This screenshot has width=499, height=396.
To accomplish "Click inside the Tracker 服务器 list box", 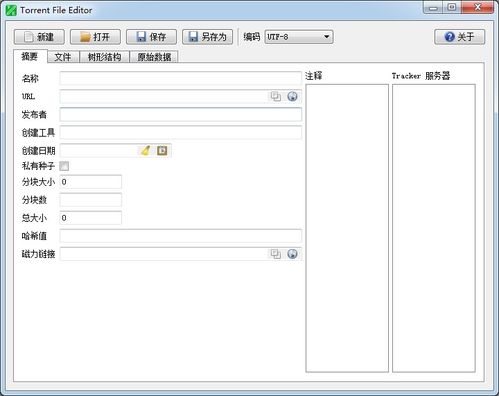I will point(434,228).
